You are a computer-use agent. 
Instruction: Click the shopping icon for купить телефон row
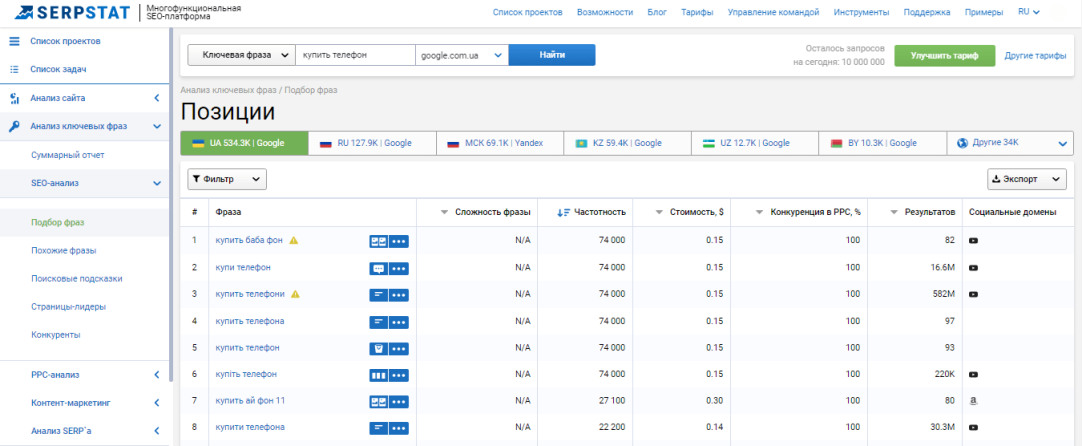[378, 348]
